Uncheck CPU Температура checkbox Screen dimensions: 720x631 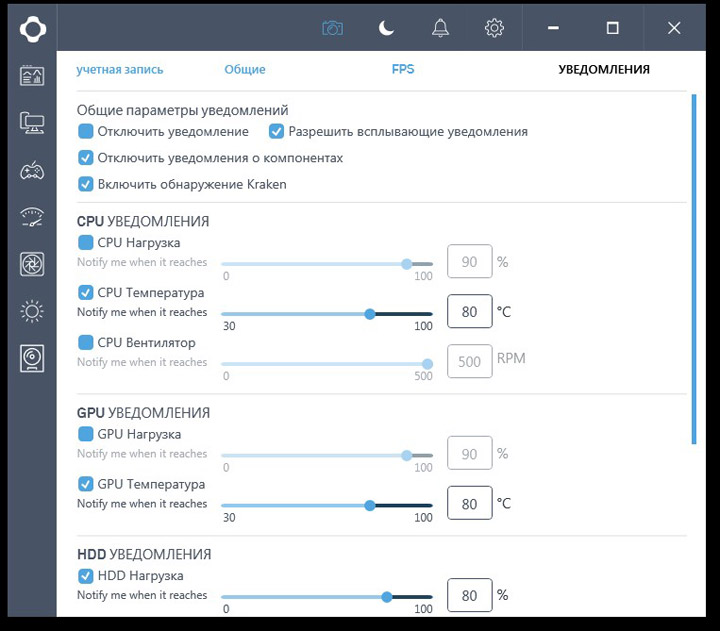click(85, 293)
